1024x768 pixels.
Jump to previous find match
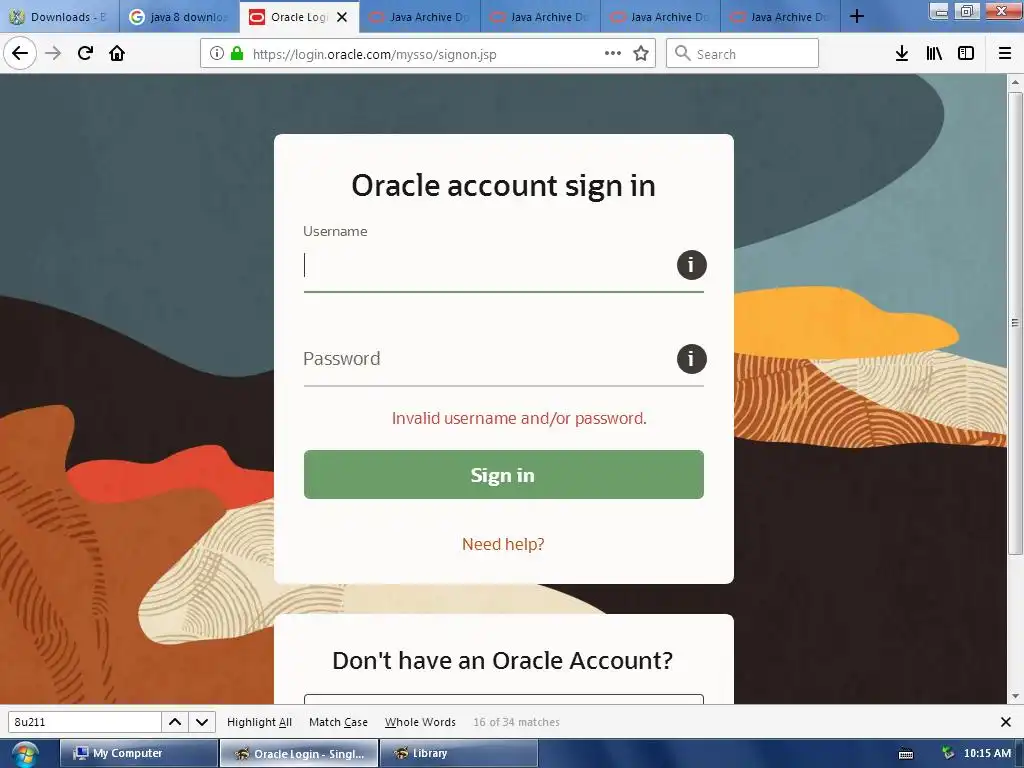(x=175, y=722)
